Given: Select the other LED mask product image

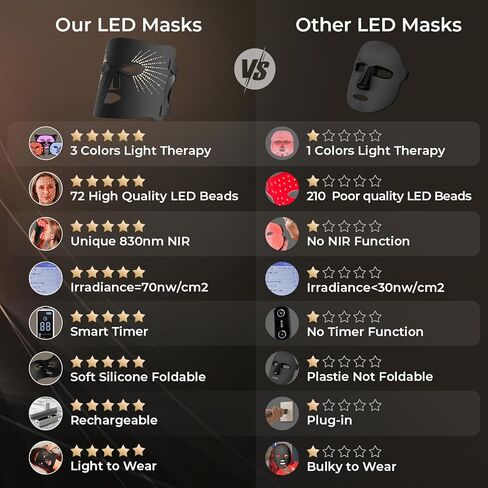Looking at the screenshot, I should click(x=377, y=76).
